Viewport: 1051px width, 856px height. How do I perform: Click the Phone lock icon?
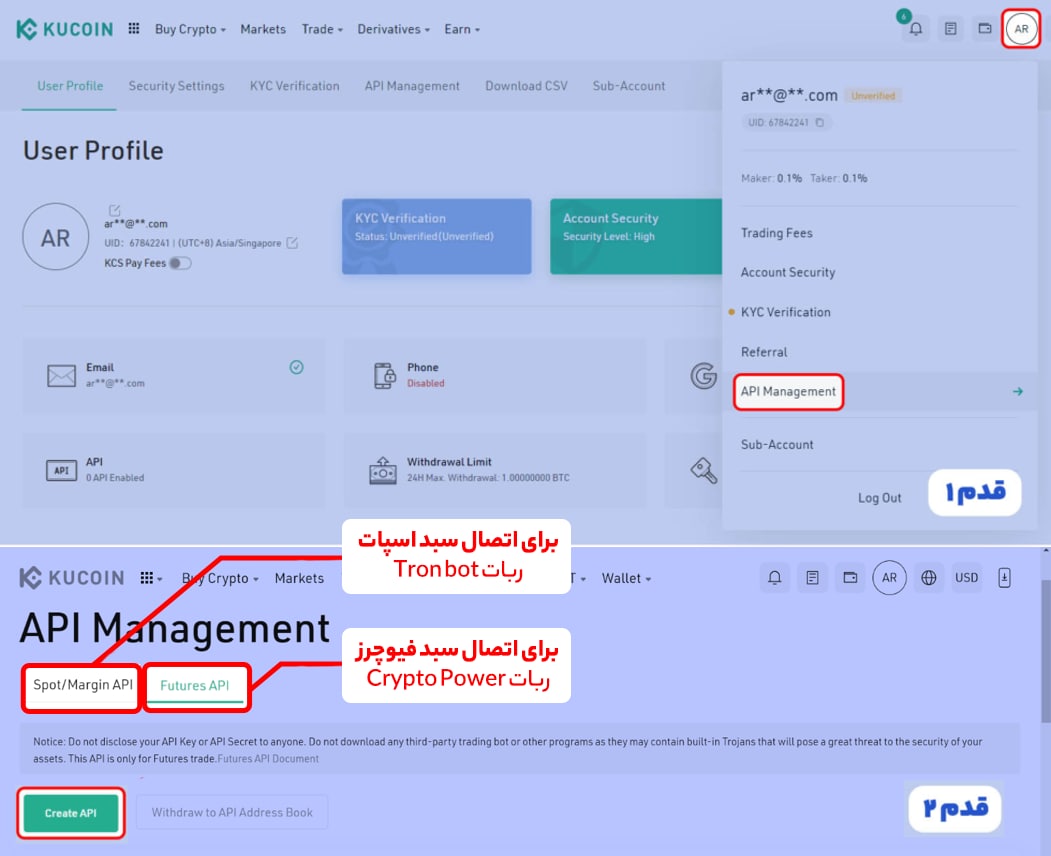click(x=385, y=375)
